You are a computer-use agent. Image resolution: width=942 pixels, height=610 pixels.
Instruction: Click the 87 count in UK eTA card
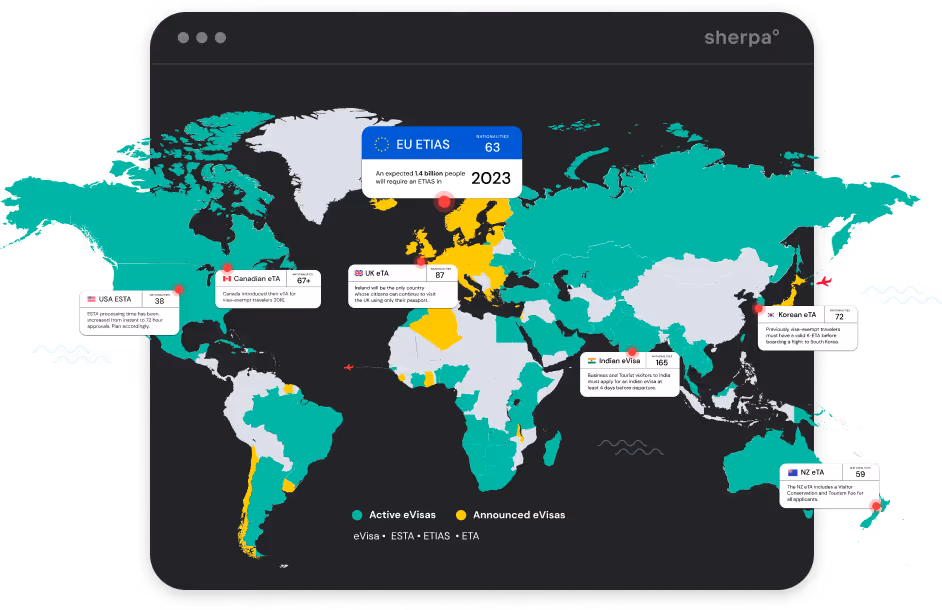click(x=440, y=275)
